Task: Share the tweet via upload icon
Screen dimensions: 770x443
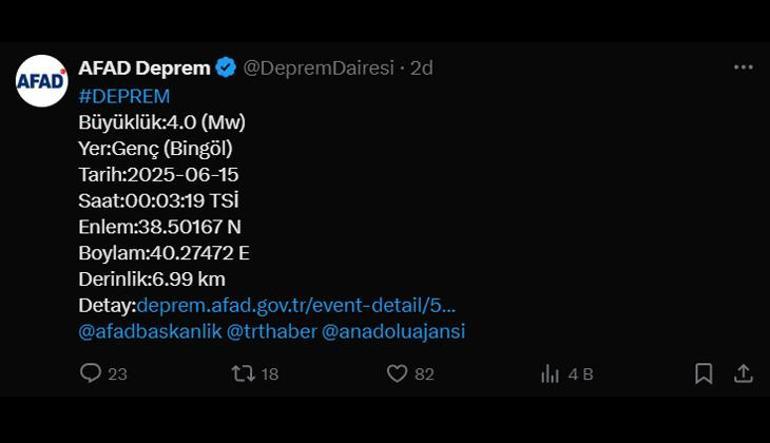Action: point(743,374)
